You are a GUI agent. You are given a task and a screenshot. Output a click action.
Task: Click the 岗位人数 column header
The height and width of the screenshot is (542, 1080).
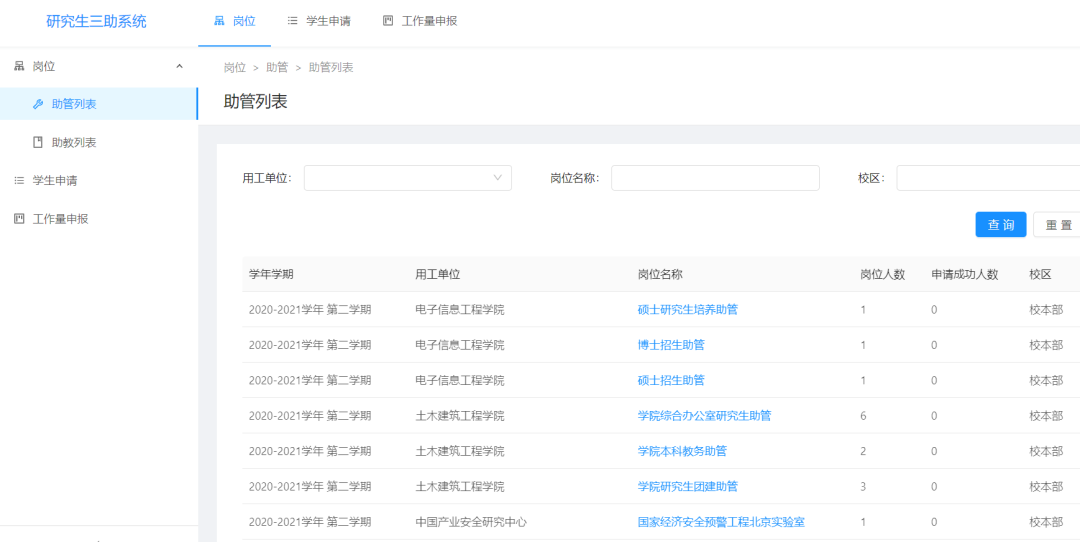(x=882, y=274)
